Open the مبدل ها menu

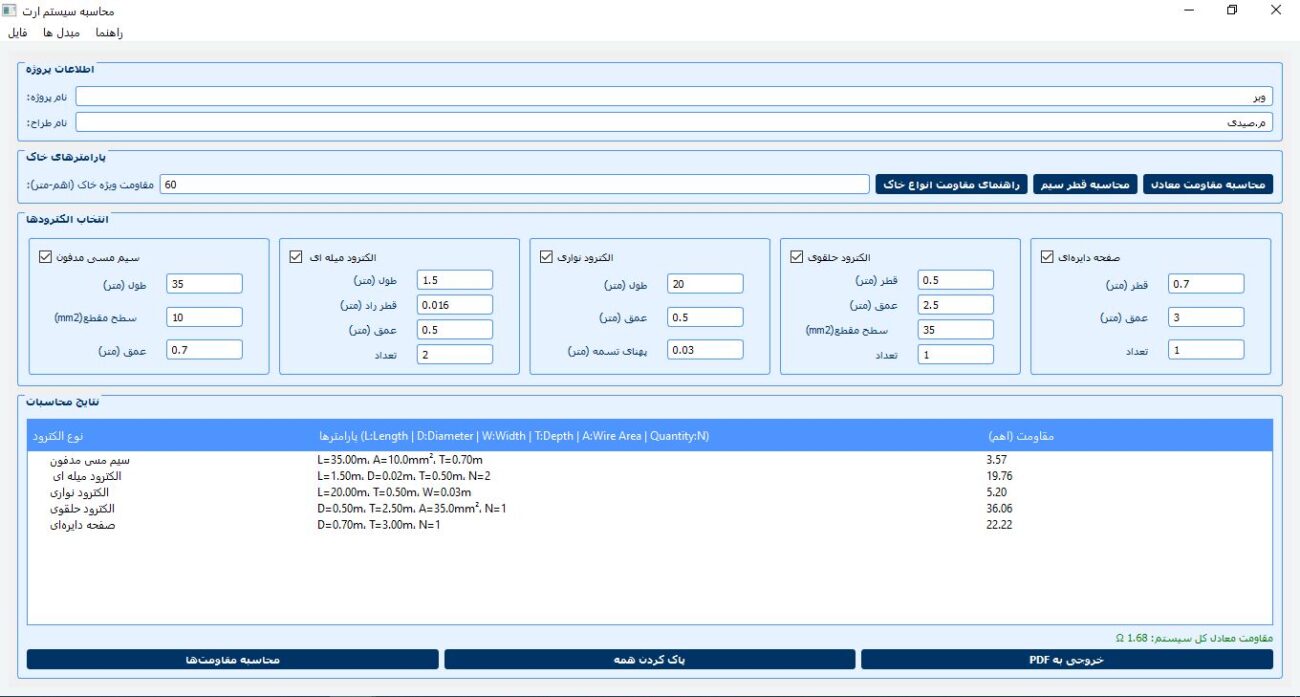[x=61, y=32]
